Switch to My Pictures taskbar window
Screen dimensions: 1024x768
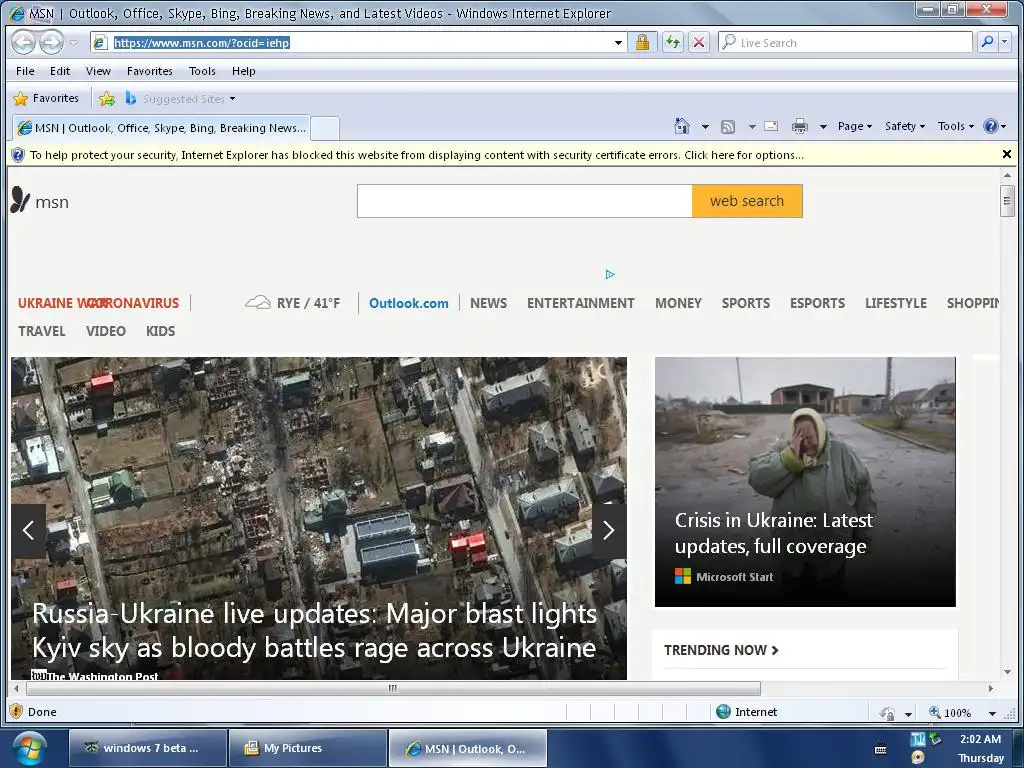(307, 748)
